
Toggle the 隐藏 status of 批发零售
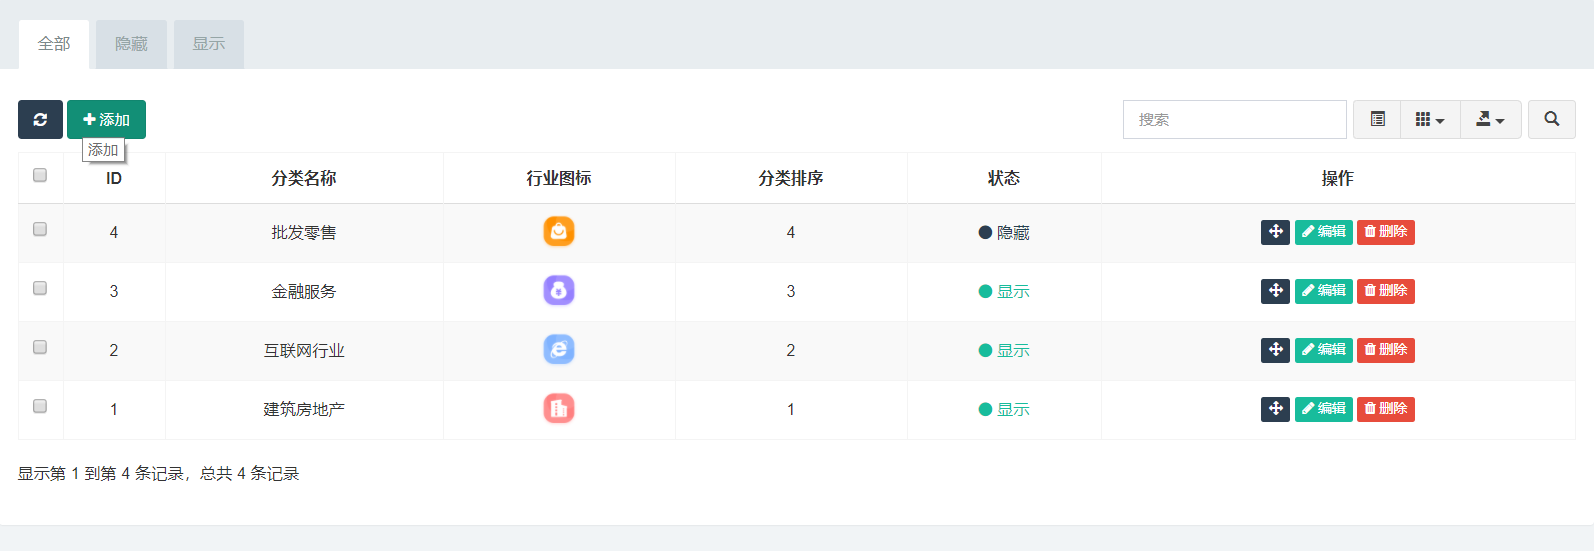[1004, 233]
